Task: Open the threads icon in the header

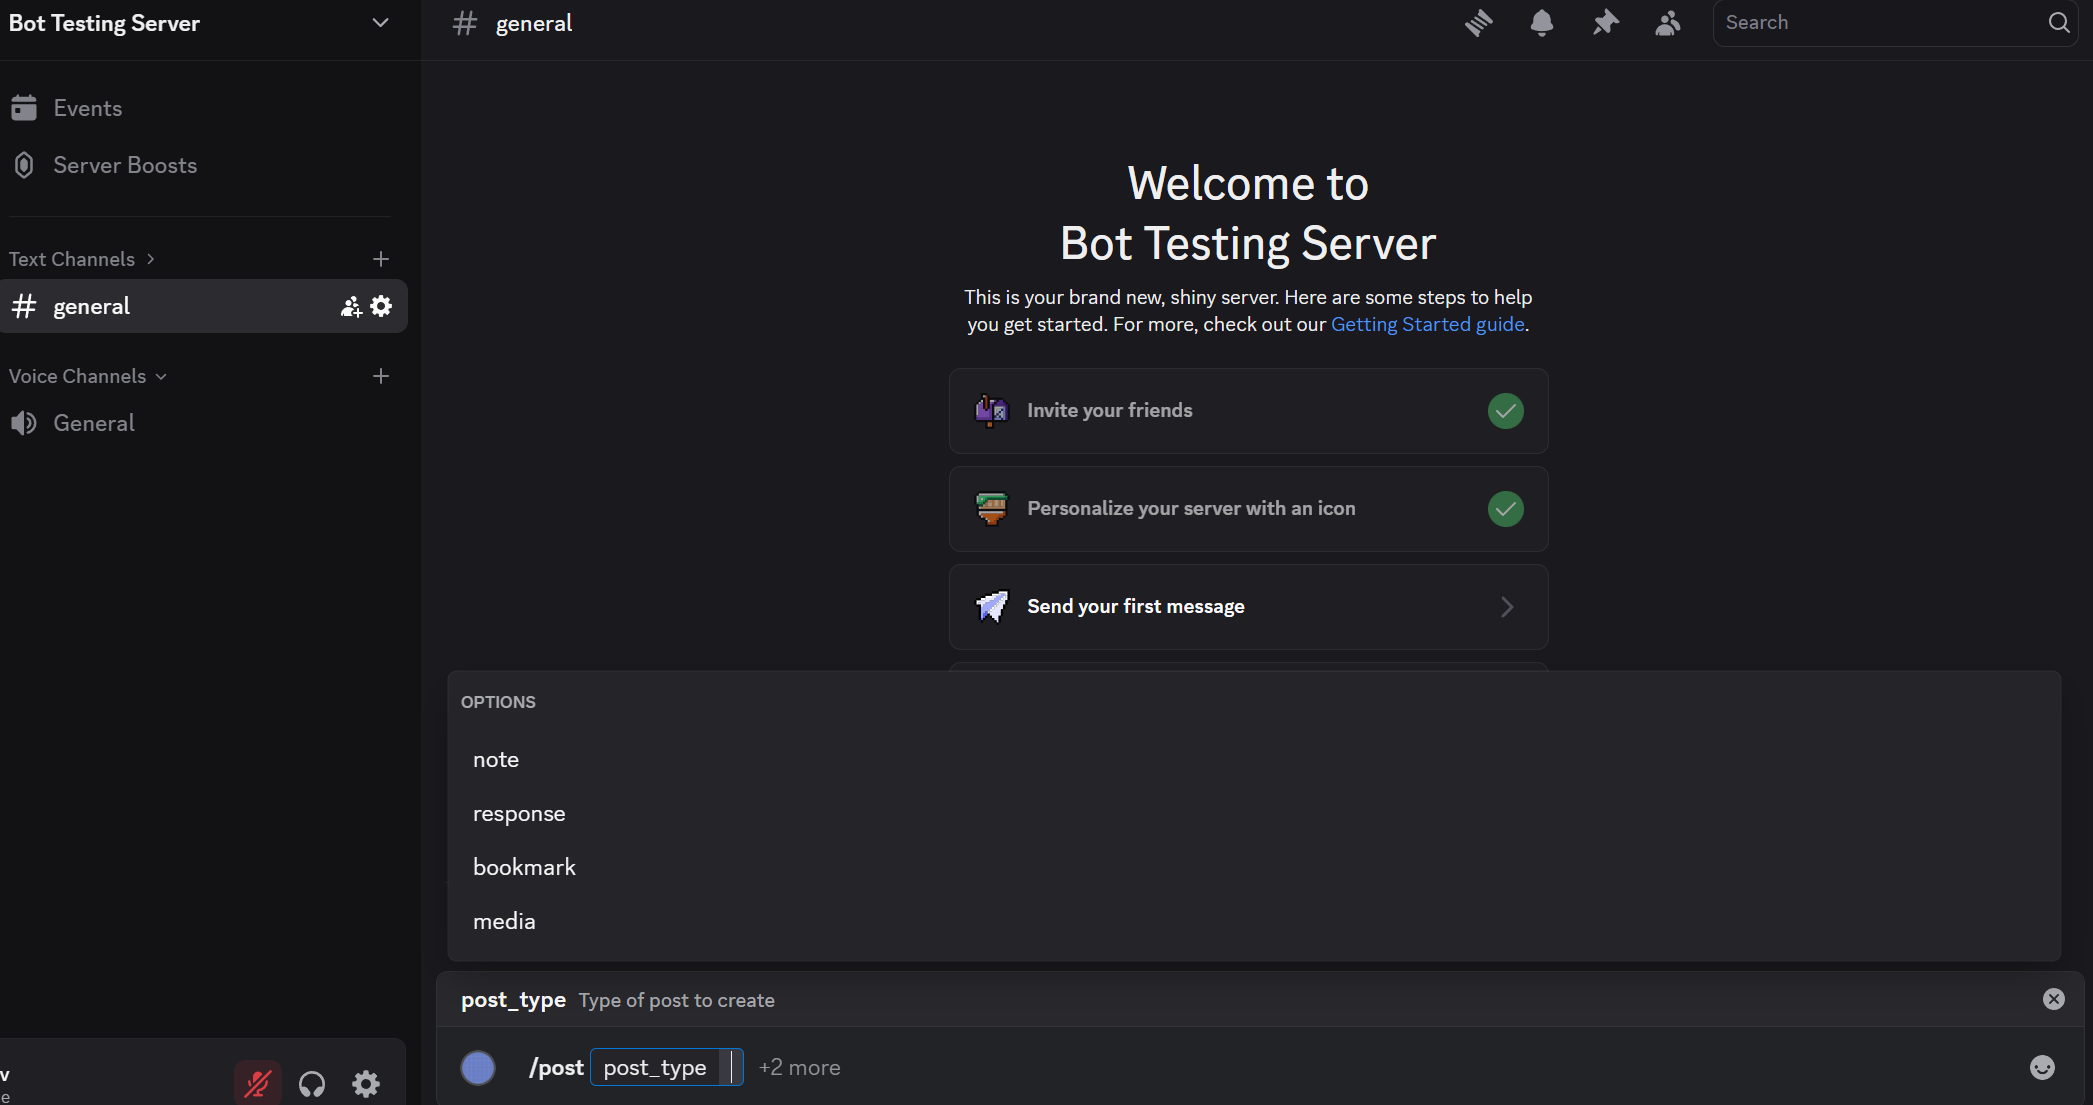Action: coord(1478,22)
